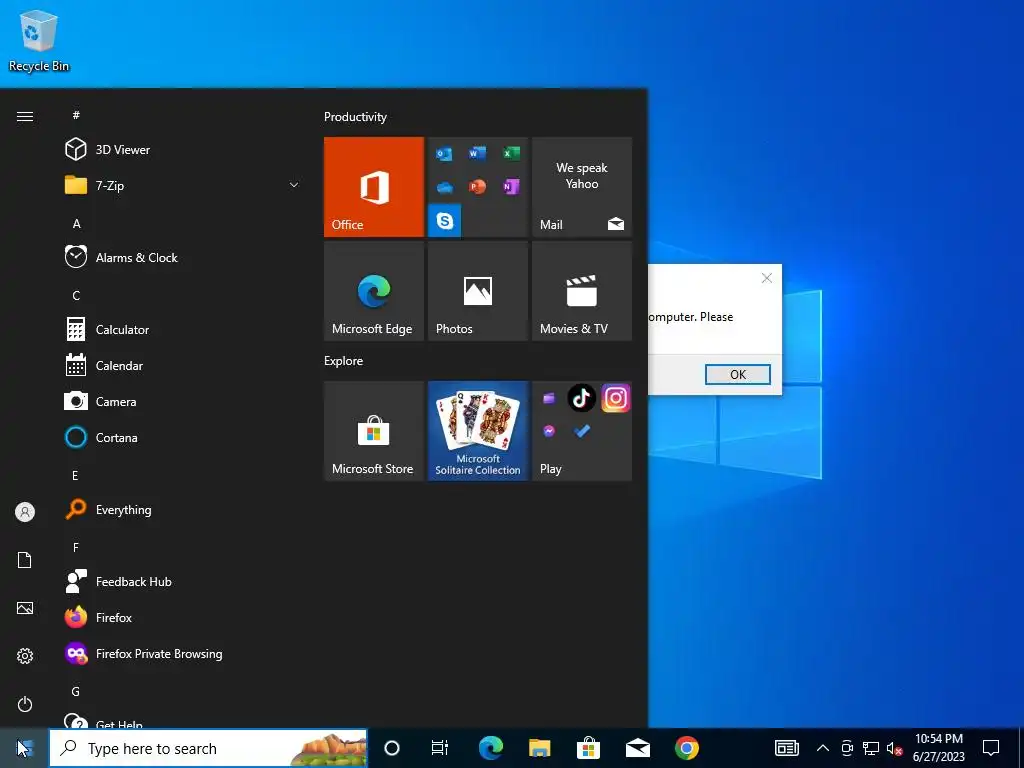Close the dialog with the X button
Screen dimensions: 1024x768
pyautogui.click(x=767, y=278)
